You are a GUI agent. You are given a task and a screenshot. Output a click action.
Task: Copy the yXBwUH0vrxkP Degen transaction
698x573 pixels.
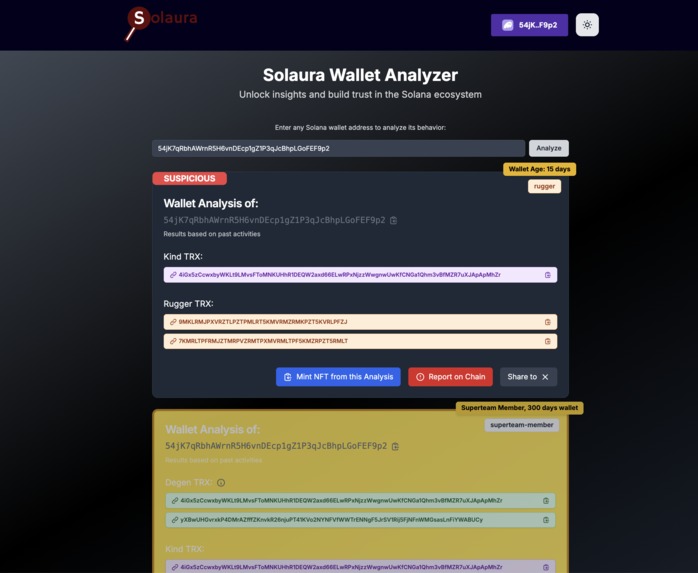click(x=546, y=520)
